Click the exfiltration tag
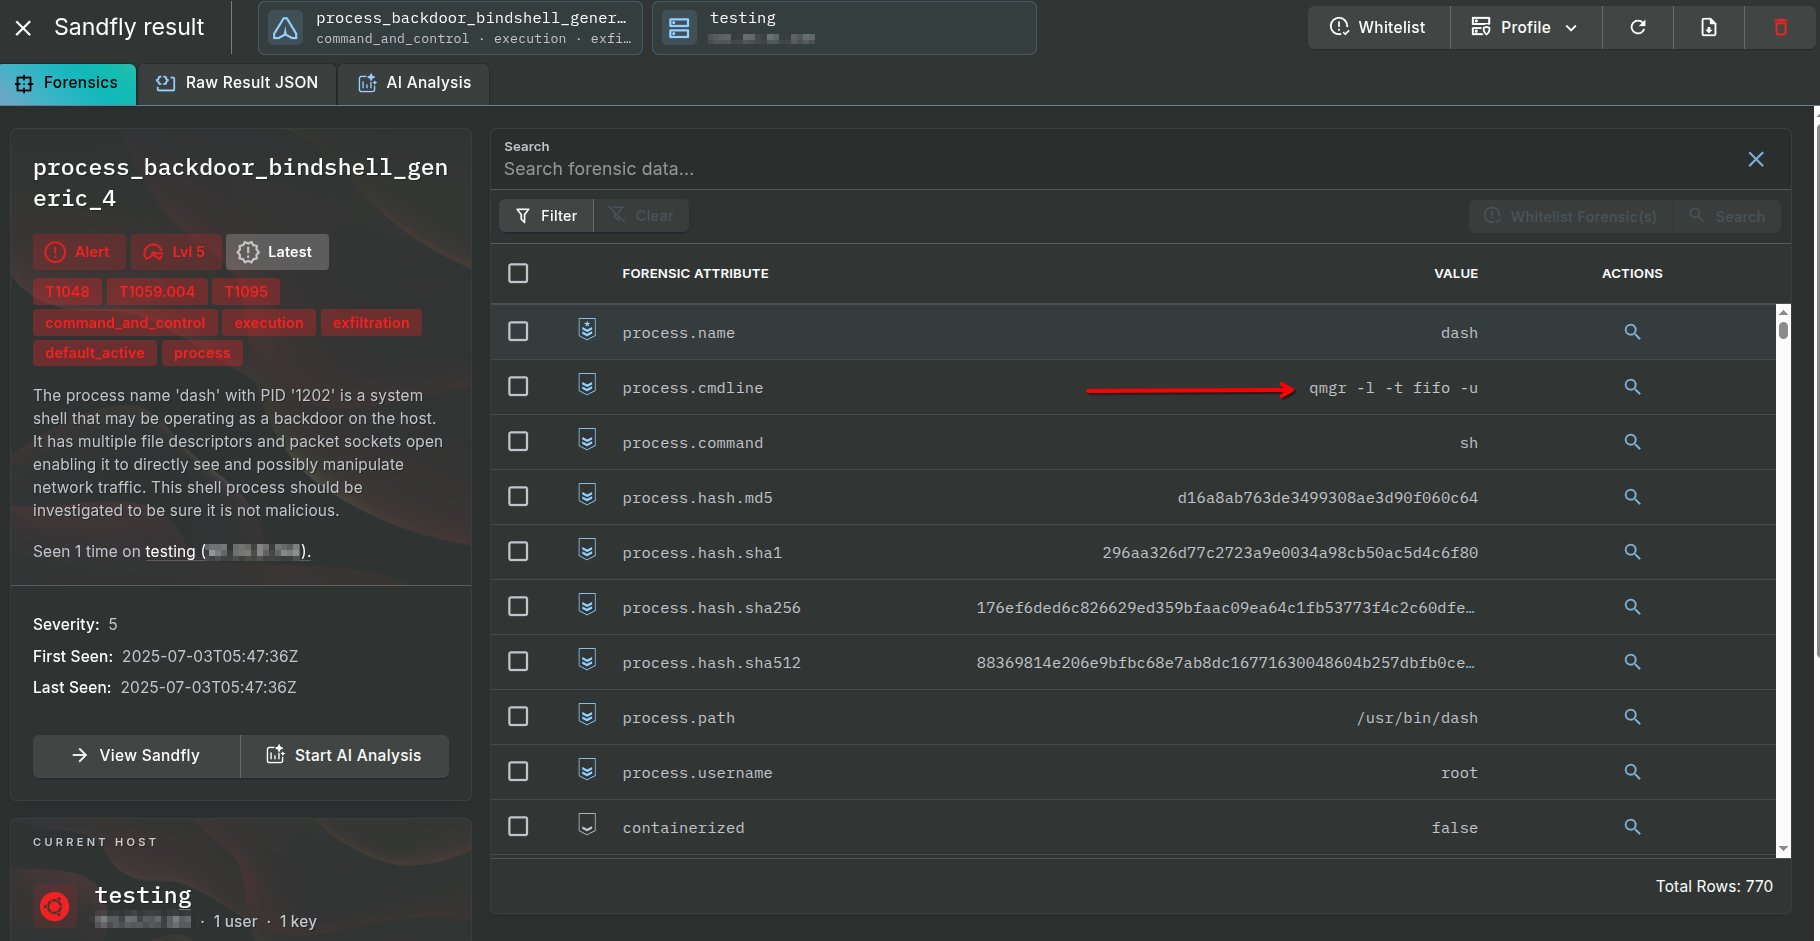This screenshot has width=1820, height=941. click(371, 323)
